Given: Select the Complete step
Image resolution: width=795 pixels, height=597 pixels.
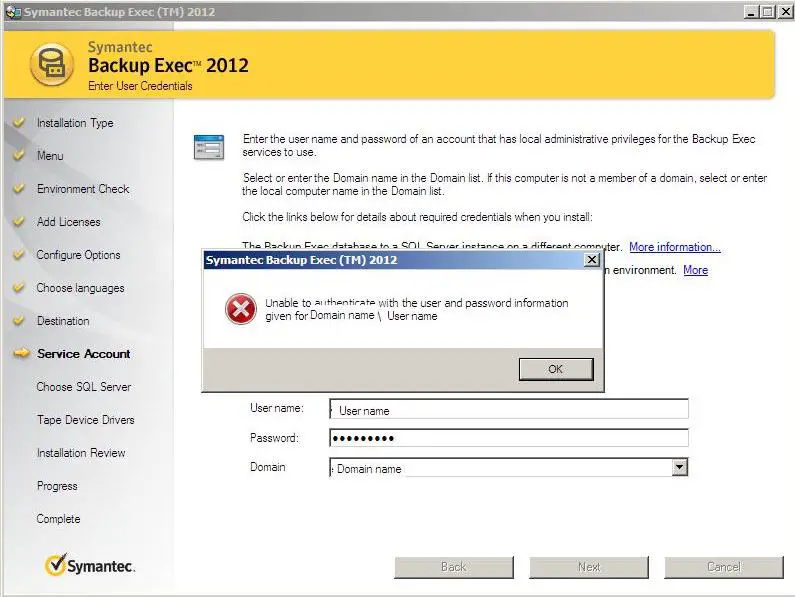Looking at the screenshot, I should coord(58,519).
